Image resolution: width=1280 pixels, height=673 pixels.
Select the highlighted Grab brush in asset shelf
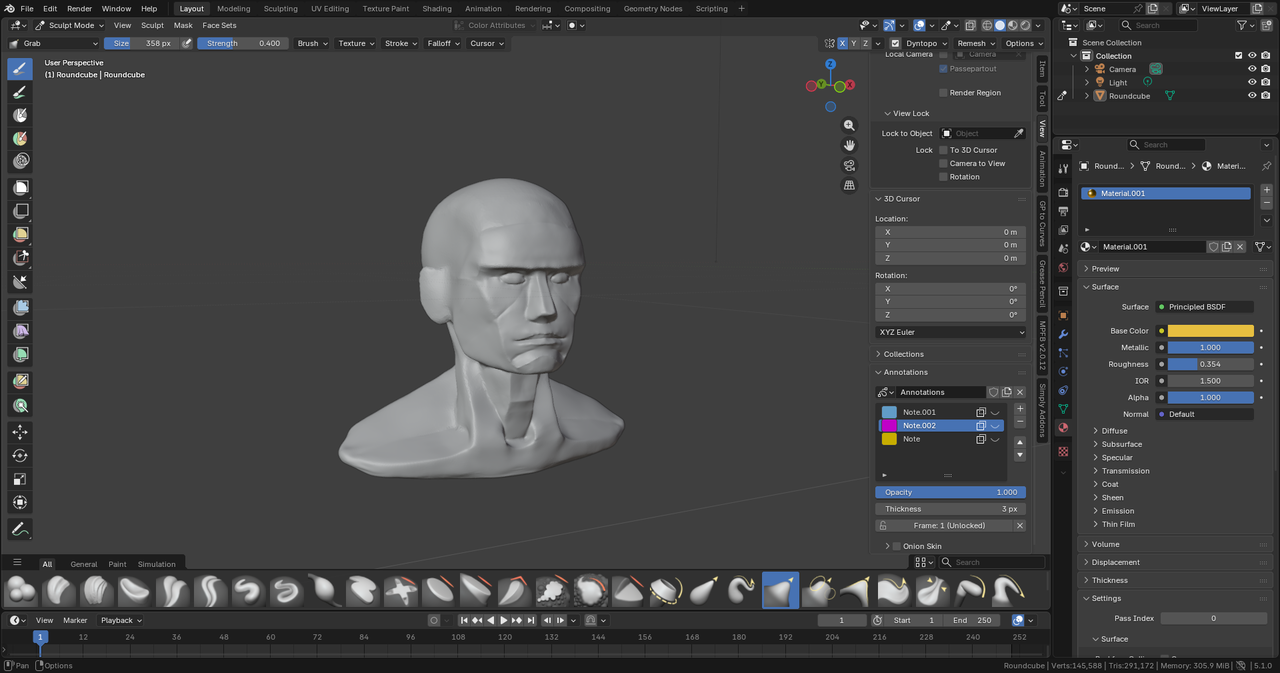780,590
